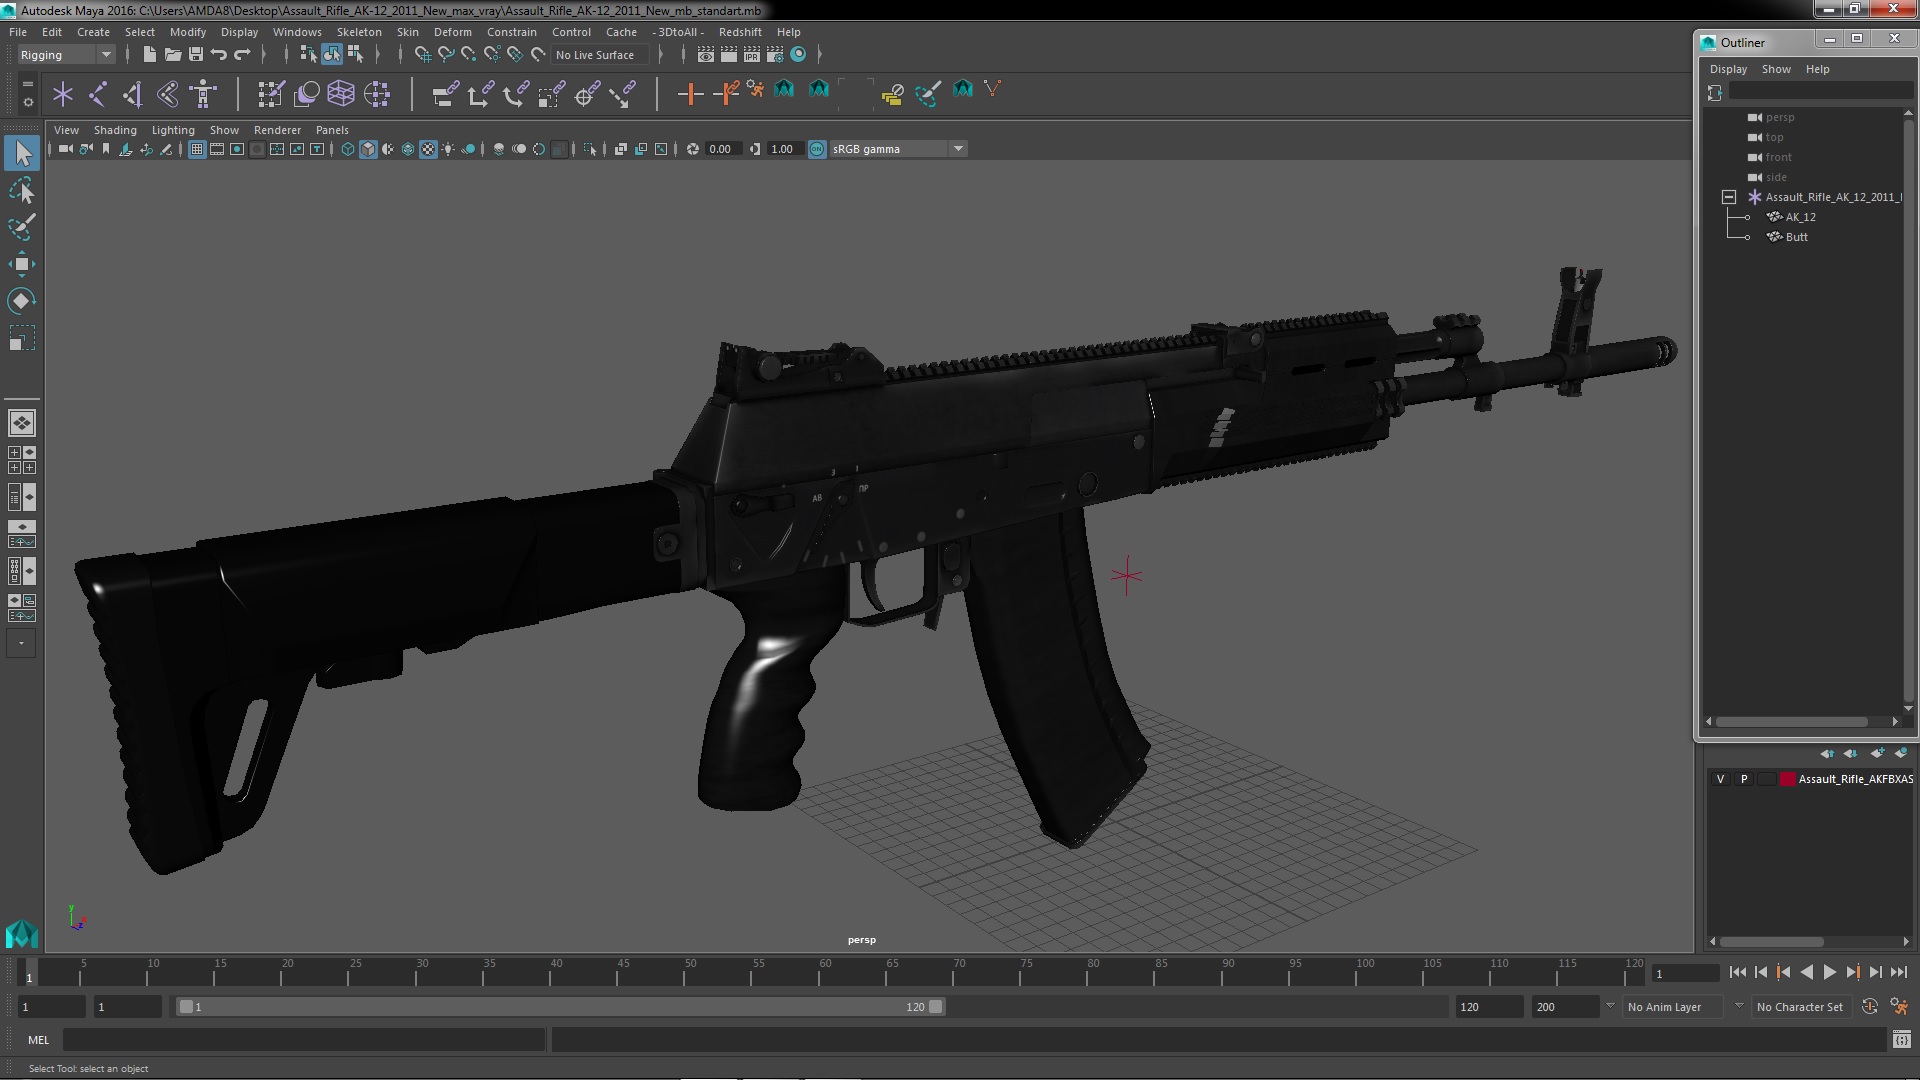Open the Skeleton menu
Screen dimensions: 1920x1080
[359, 32]
